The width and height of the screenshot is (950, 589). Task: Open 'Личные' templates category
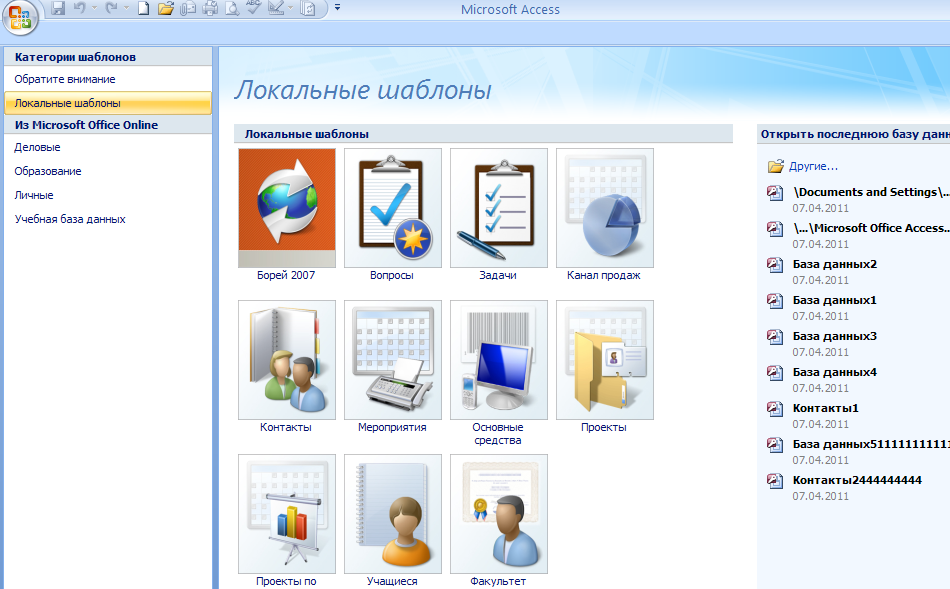pos(108,195)
